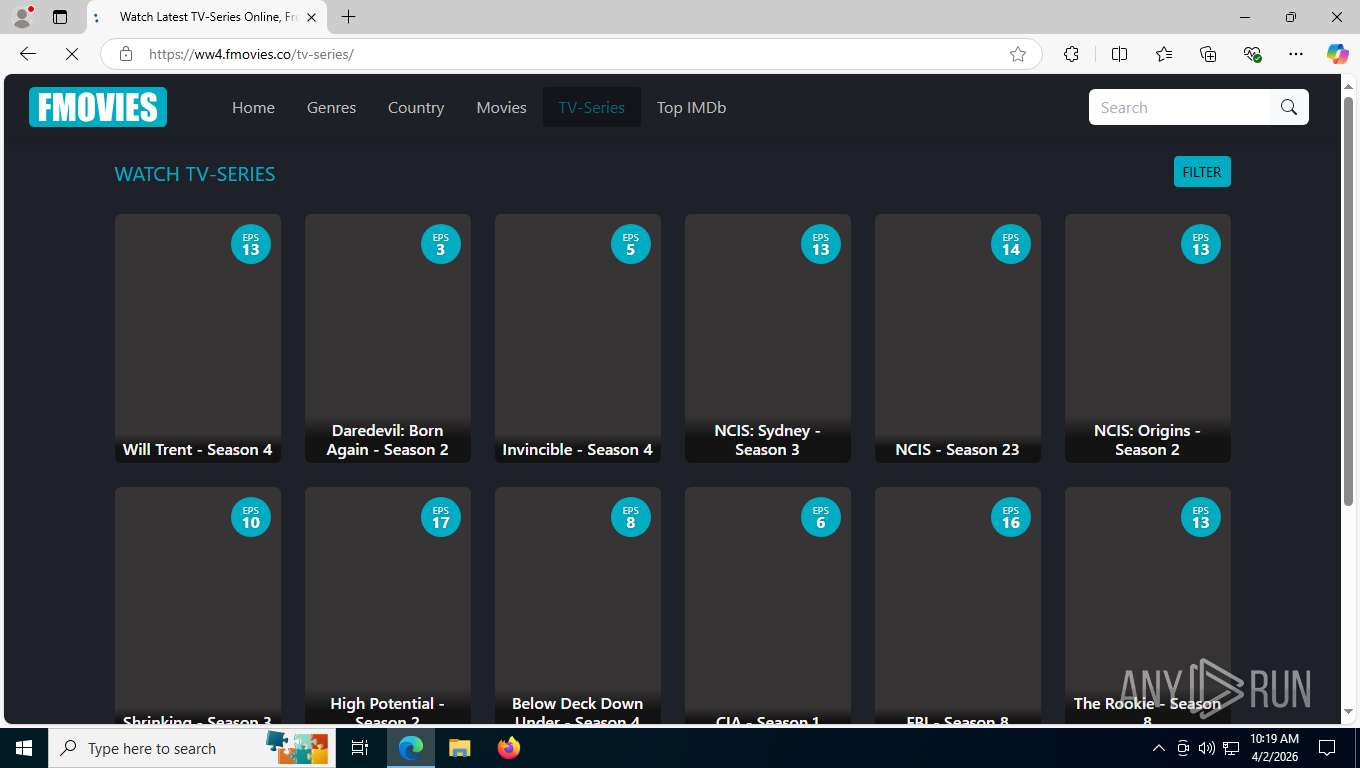View site information lock icon
This screenshot has width=1360, height=768.
pos(126,54)
